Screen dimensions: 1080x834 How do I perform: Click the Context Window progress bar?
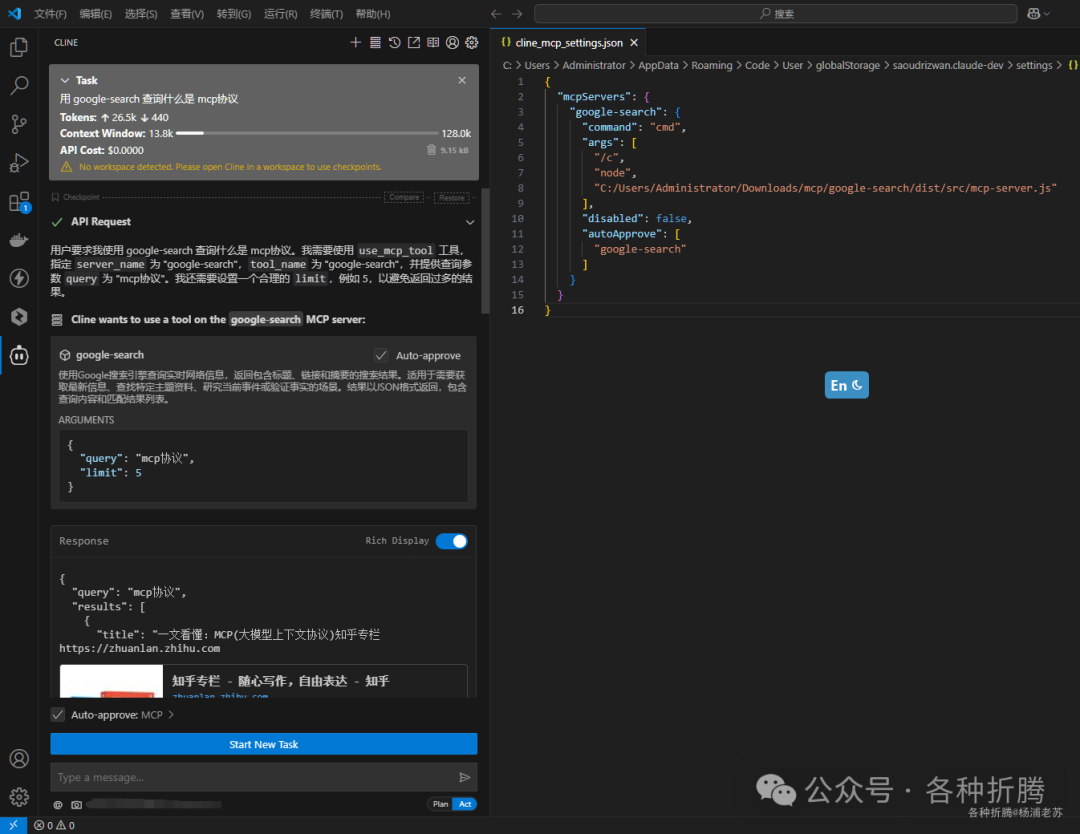click(307, 133)
